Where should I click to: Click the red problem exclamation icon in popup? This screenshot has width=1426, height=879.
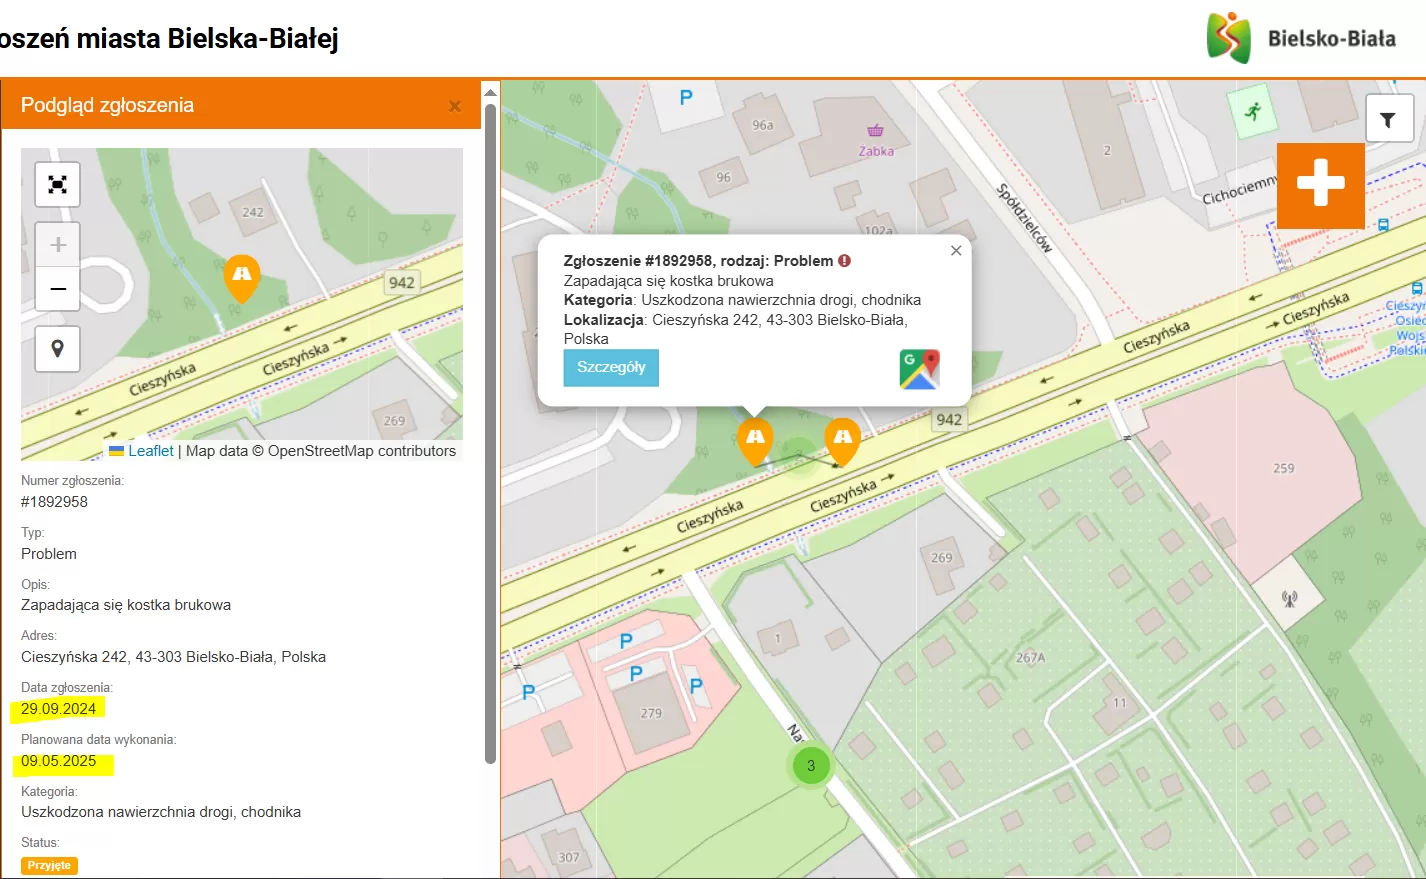click(x=845, y=261)
